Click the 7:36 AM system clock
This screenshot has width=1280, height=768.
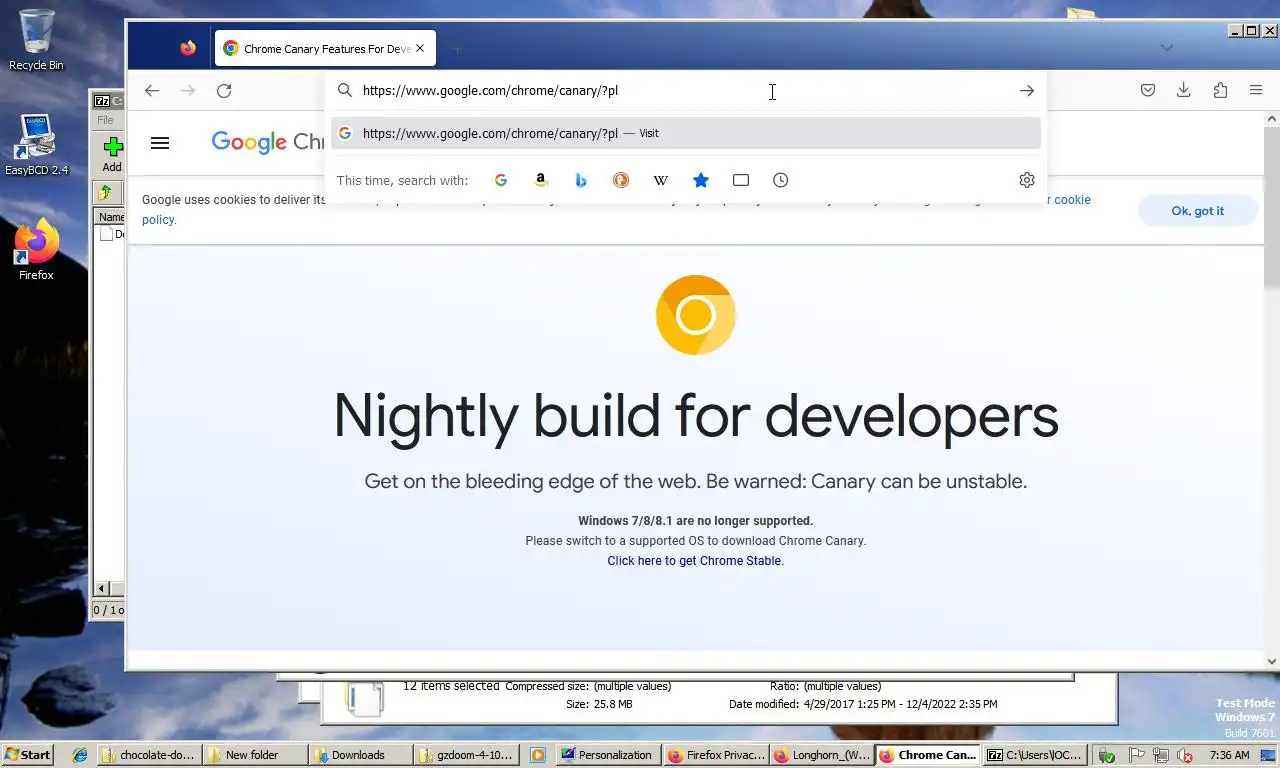[x=1230, y=755]
